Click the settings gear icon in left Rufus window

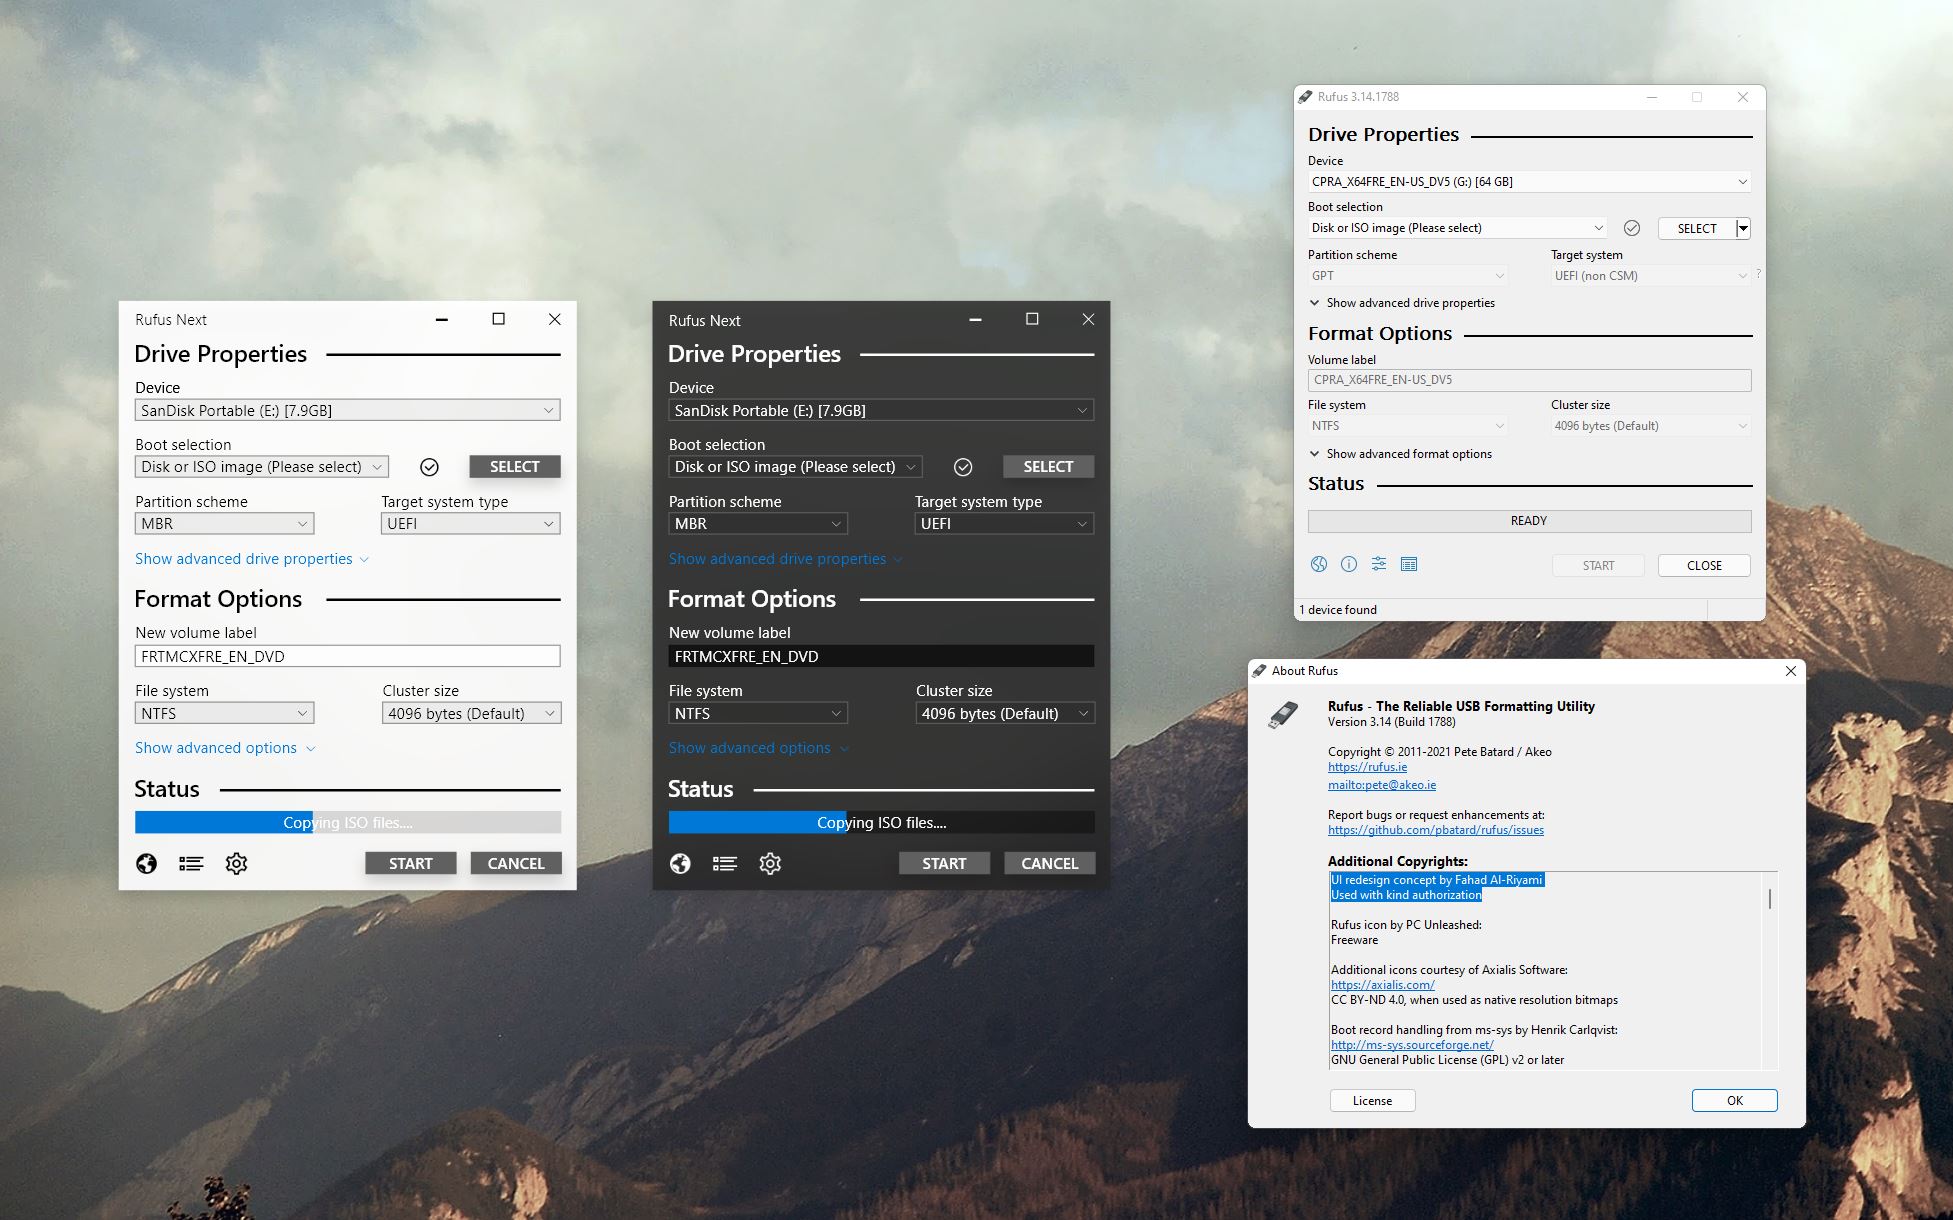coord(235,863)
